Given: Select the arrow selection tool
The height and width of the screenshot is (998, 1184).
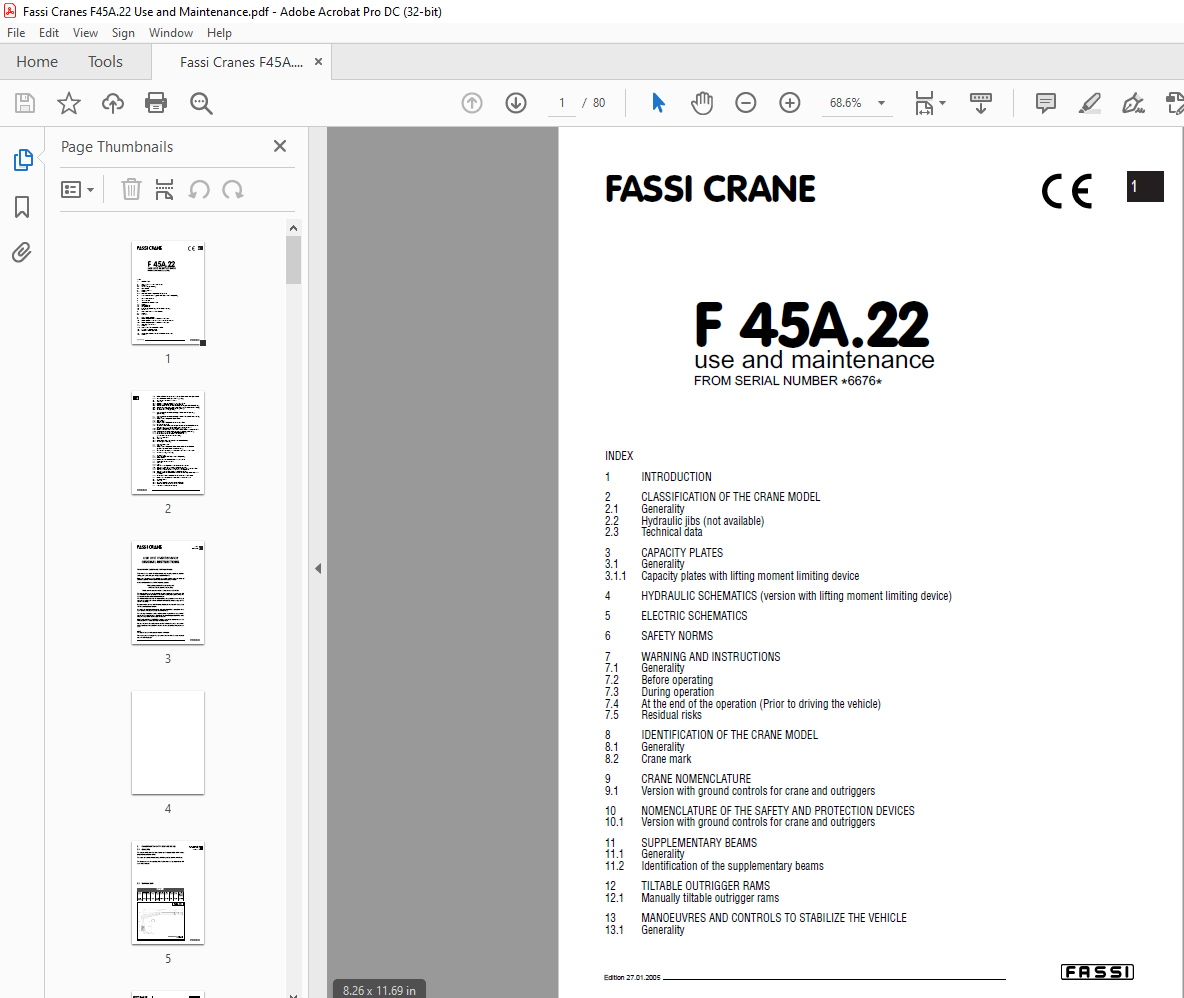Looking at the screenshot, I should tap(658, 103).
